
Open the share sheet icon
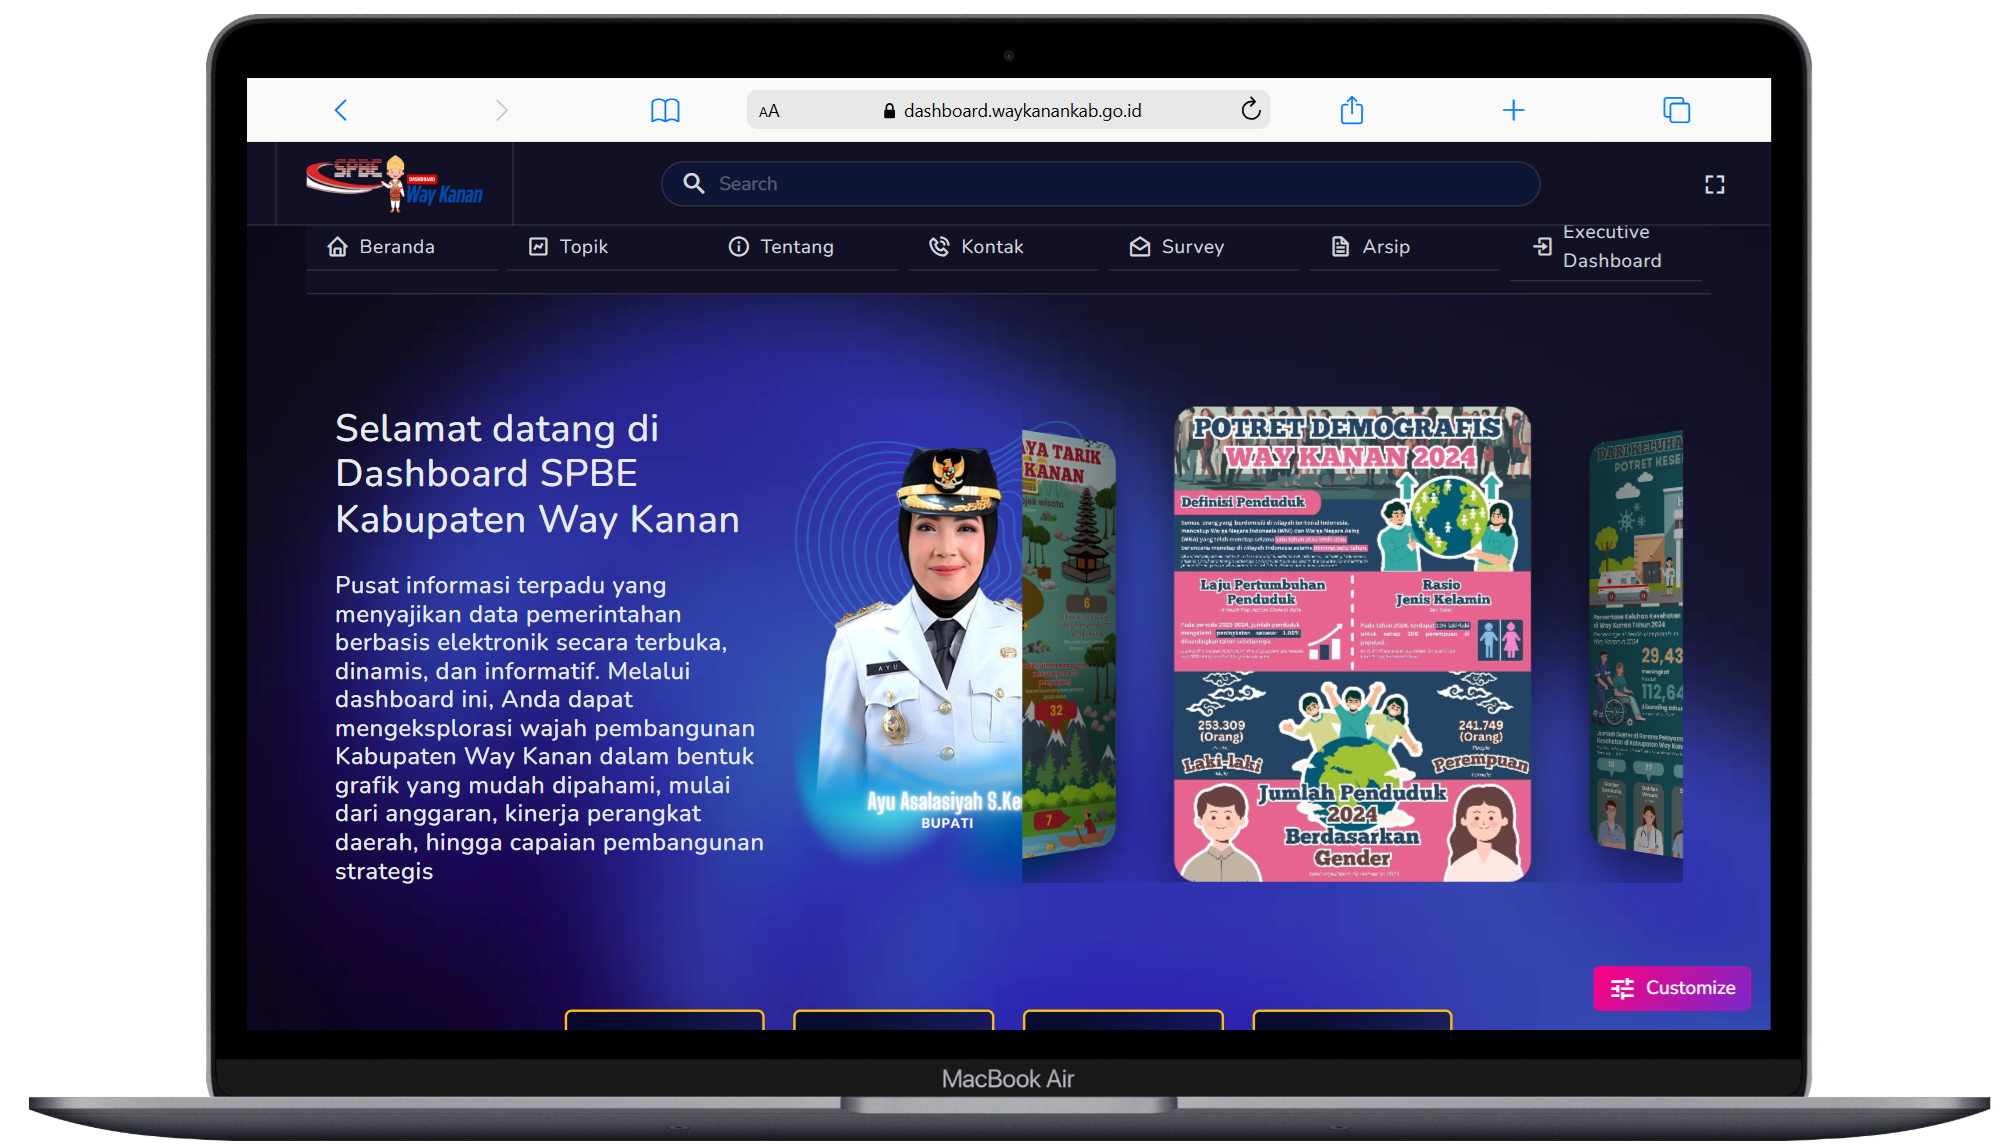click(1352, 109)
